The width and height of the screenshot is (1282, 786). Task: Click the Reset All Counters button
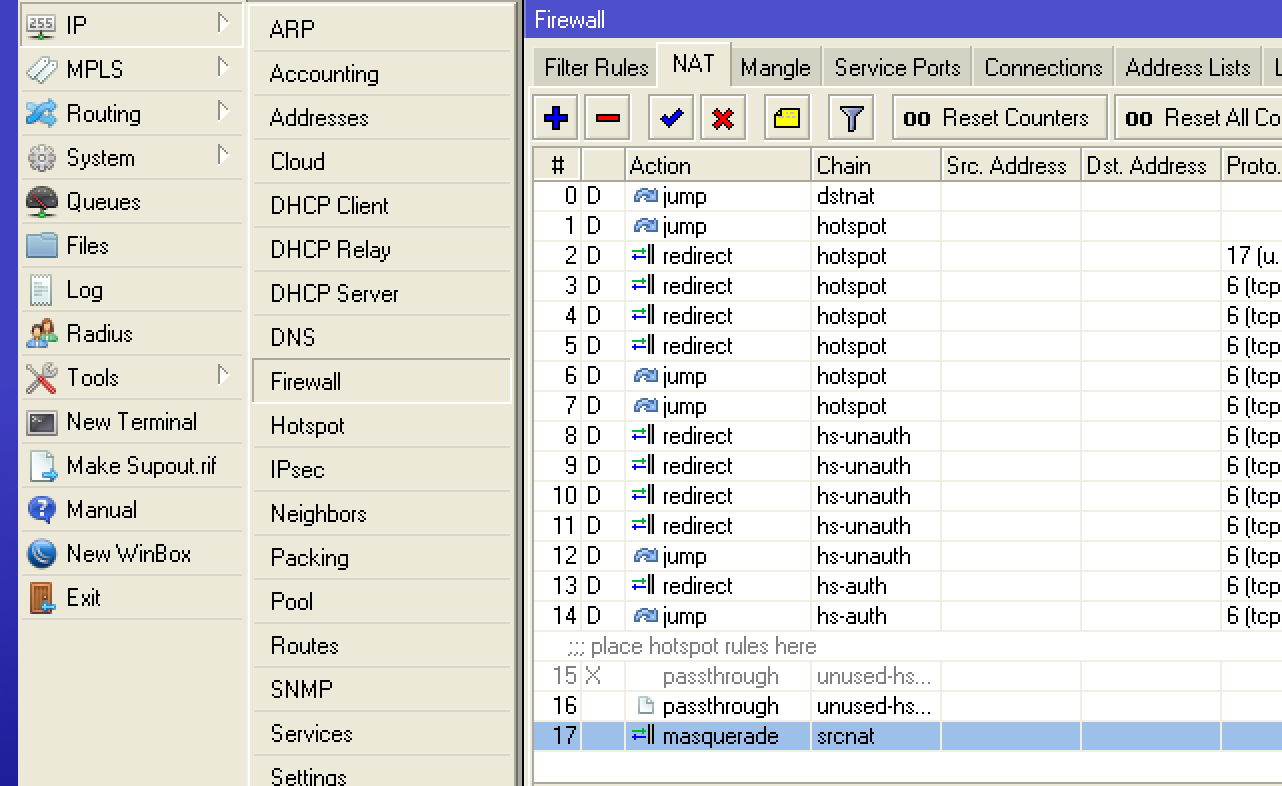click(x=1198, y=118)
